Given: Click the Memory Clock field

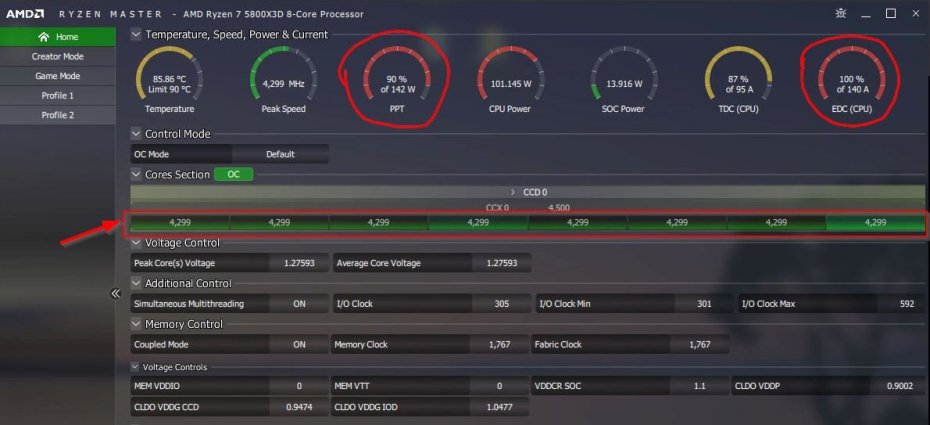Looking at the screenshot, I should 431,344.
